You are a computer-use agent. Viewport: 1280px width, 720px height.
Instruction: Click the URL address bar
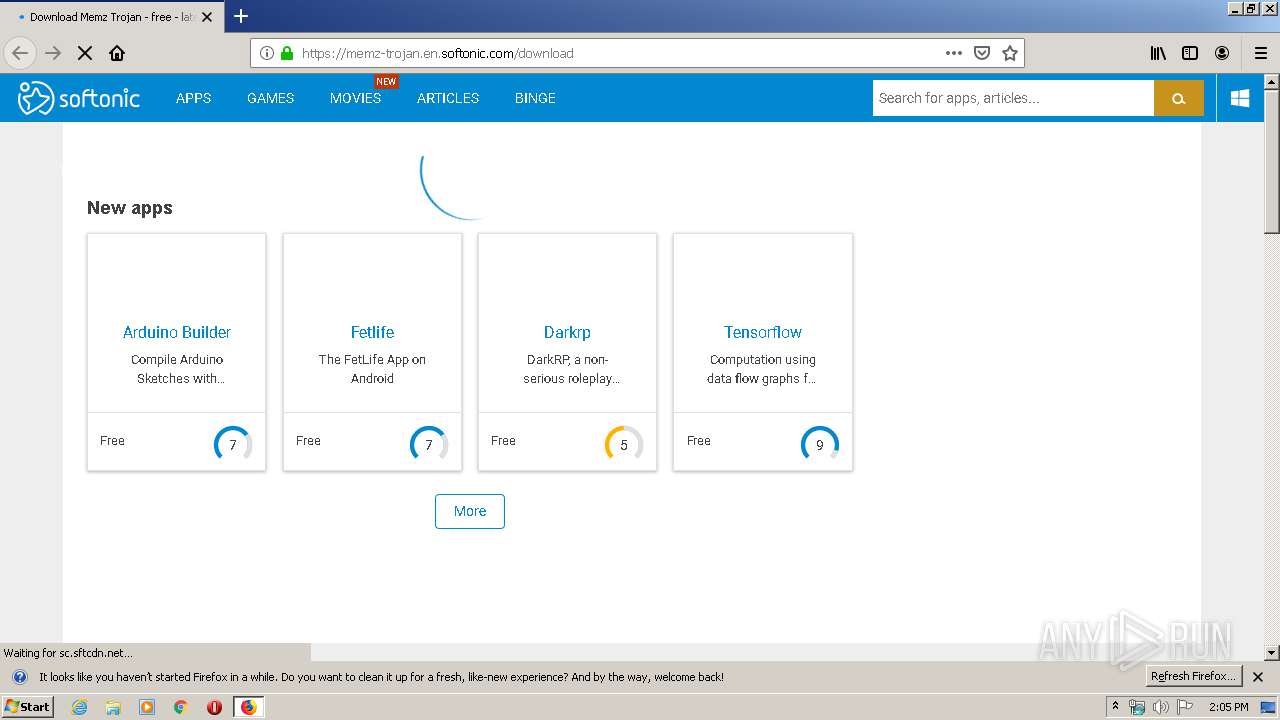(x=620, y=53)
